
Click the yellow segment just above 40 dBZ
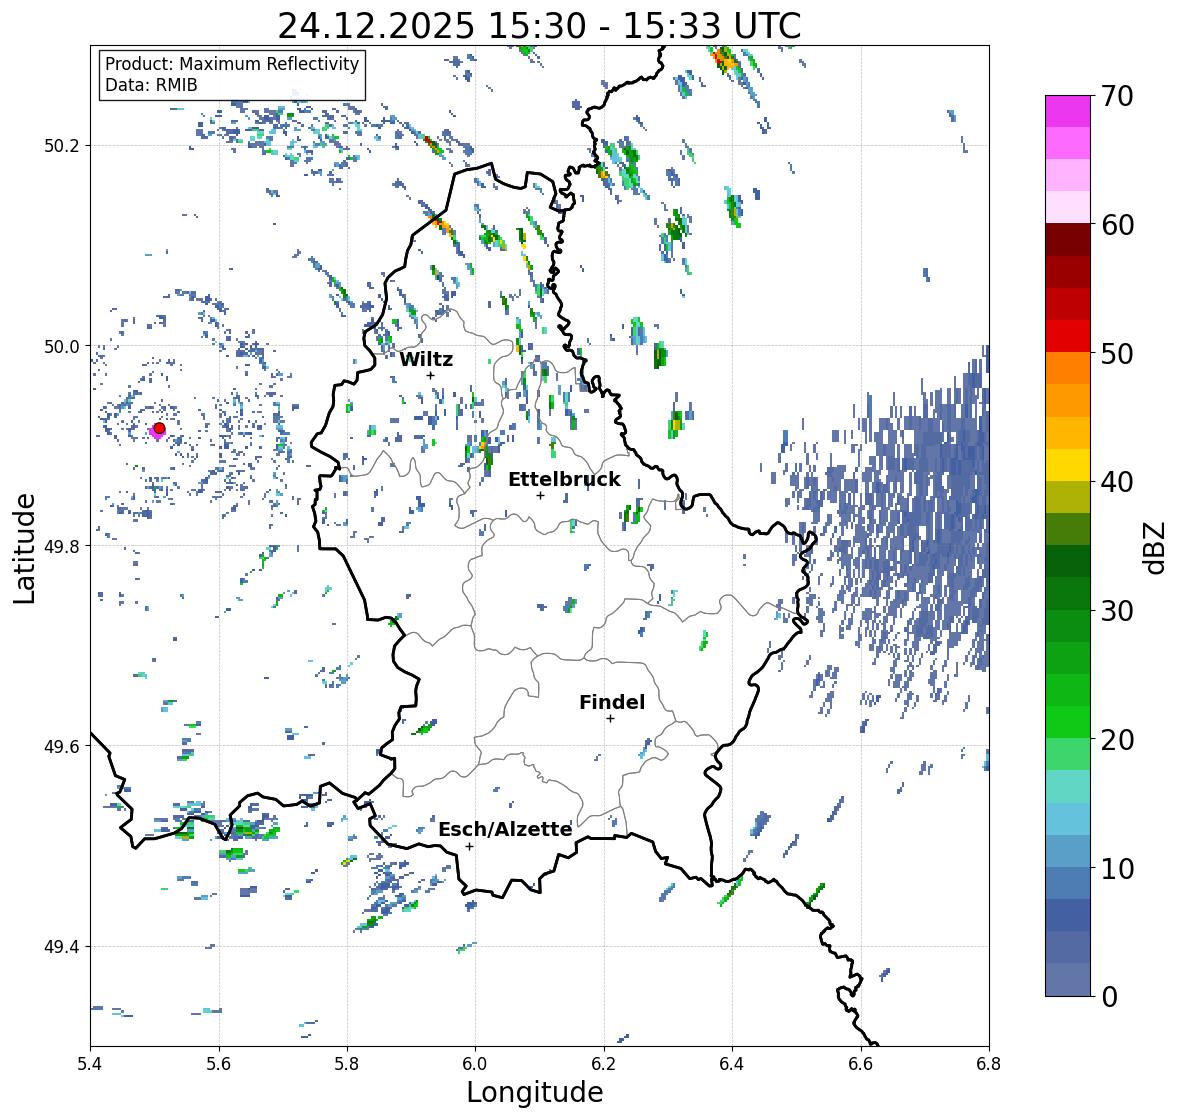(x=1068, y=465)
